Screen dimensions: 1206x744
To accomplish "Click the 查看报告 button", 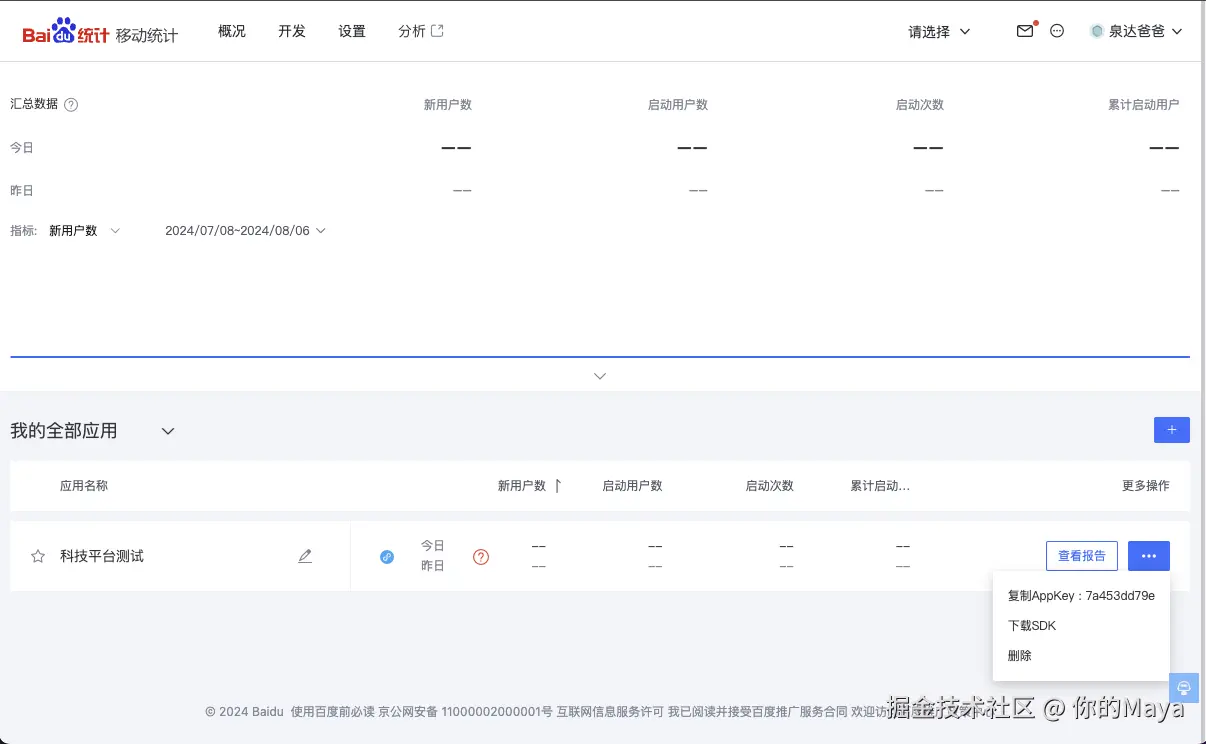I will (1082, 556).
